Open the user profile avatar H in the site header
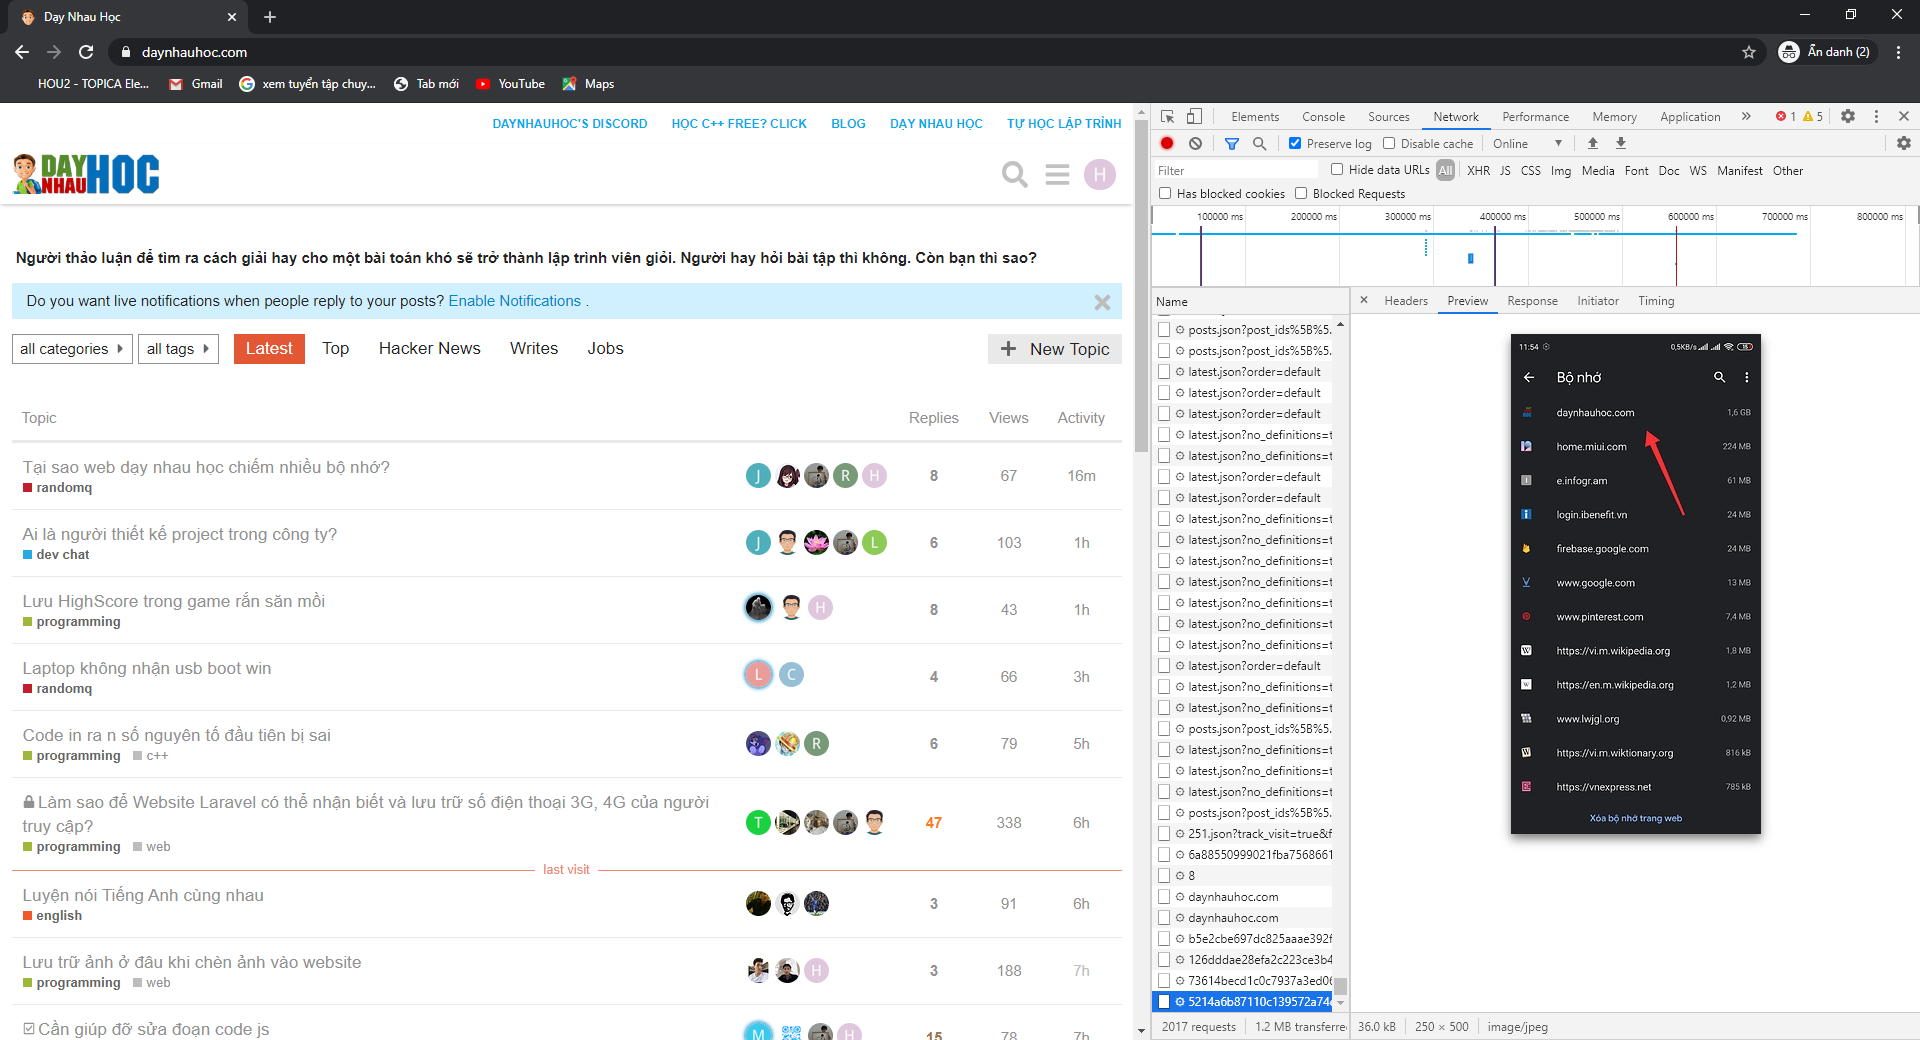Viewport: 1920px width, 1040px height. point(1100,175)
